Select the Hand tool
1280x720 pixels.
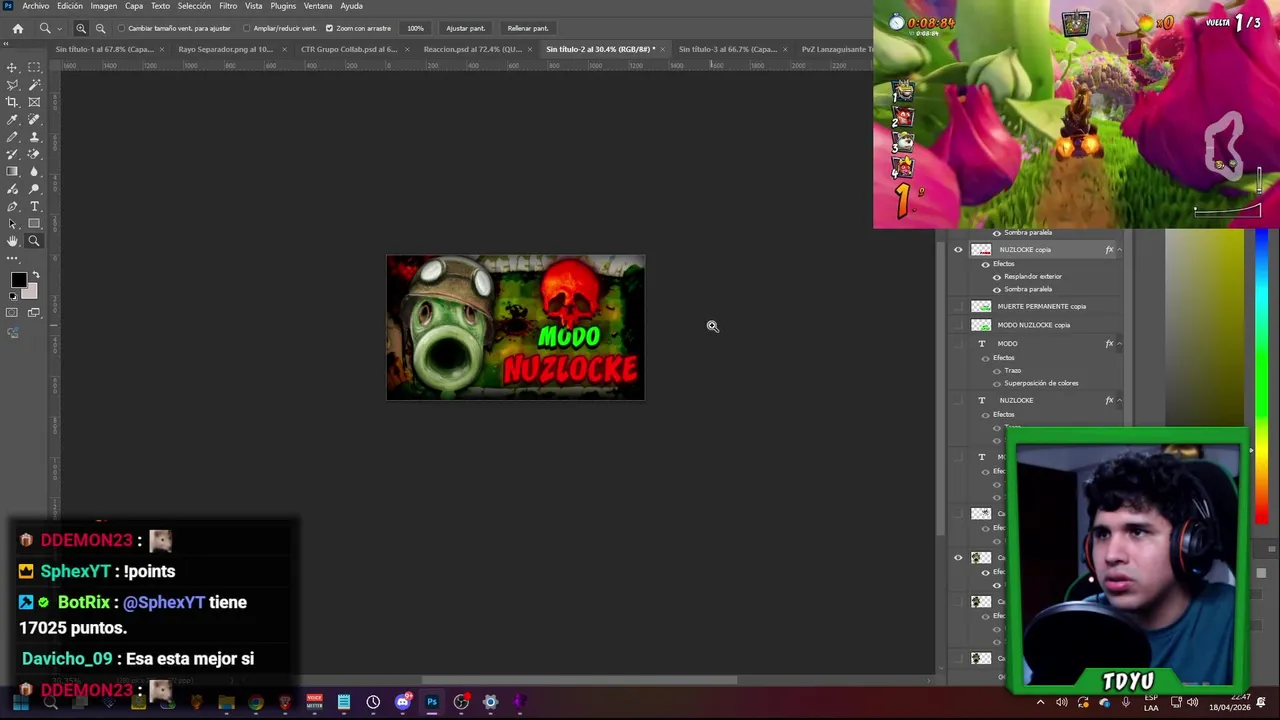(12, 241)
